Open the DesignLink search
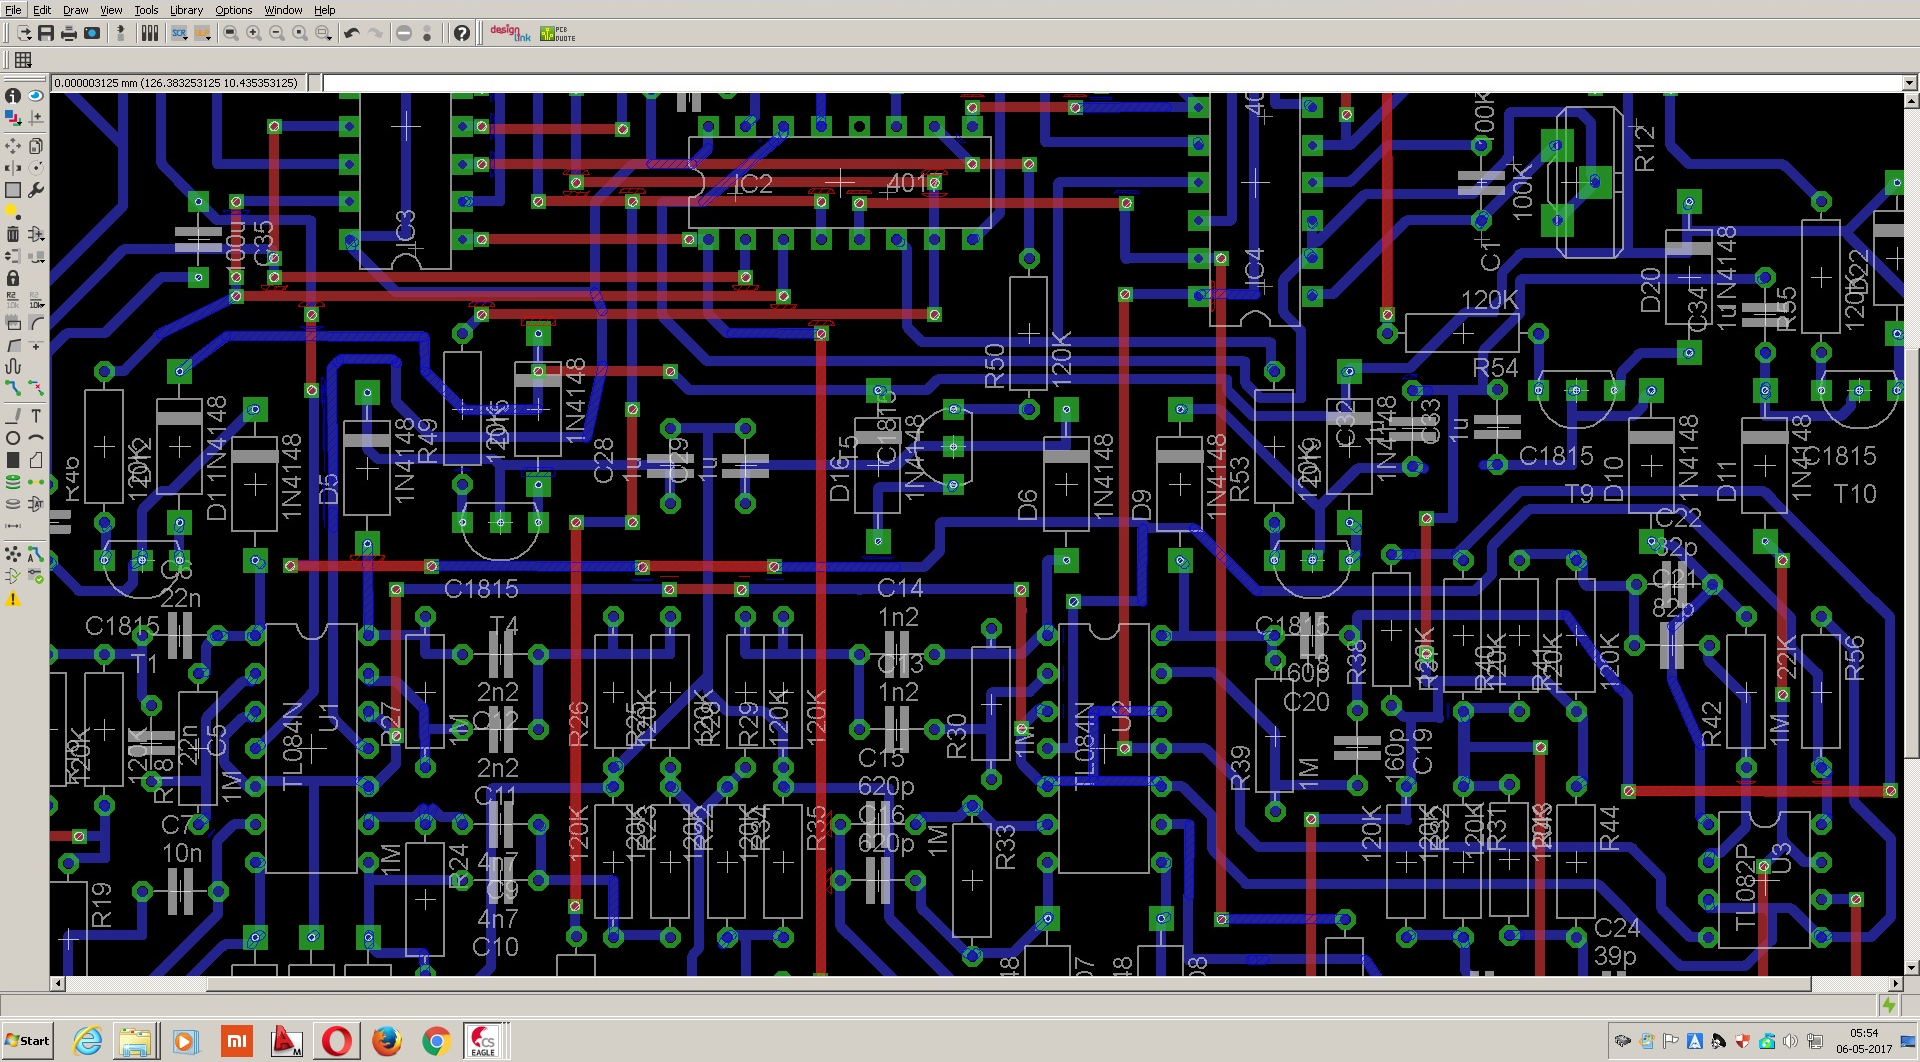The width and height of the screenshot is (1920, 1062). [510, 34]
